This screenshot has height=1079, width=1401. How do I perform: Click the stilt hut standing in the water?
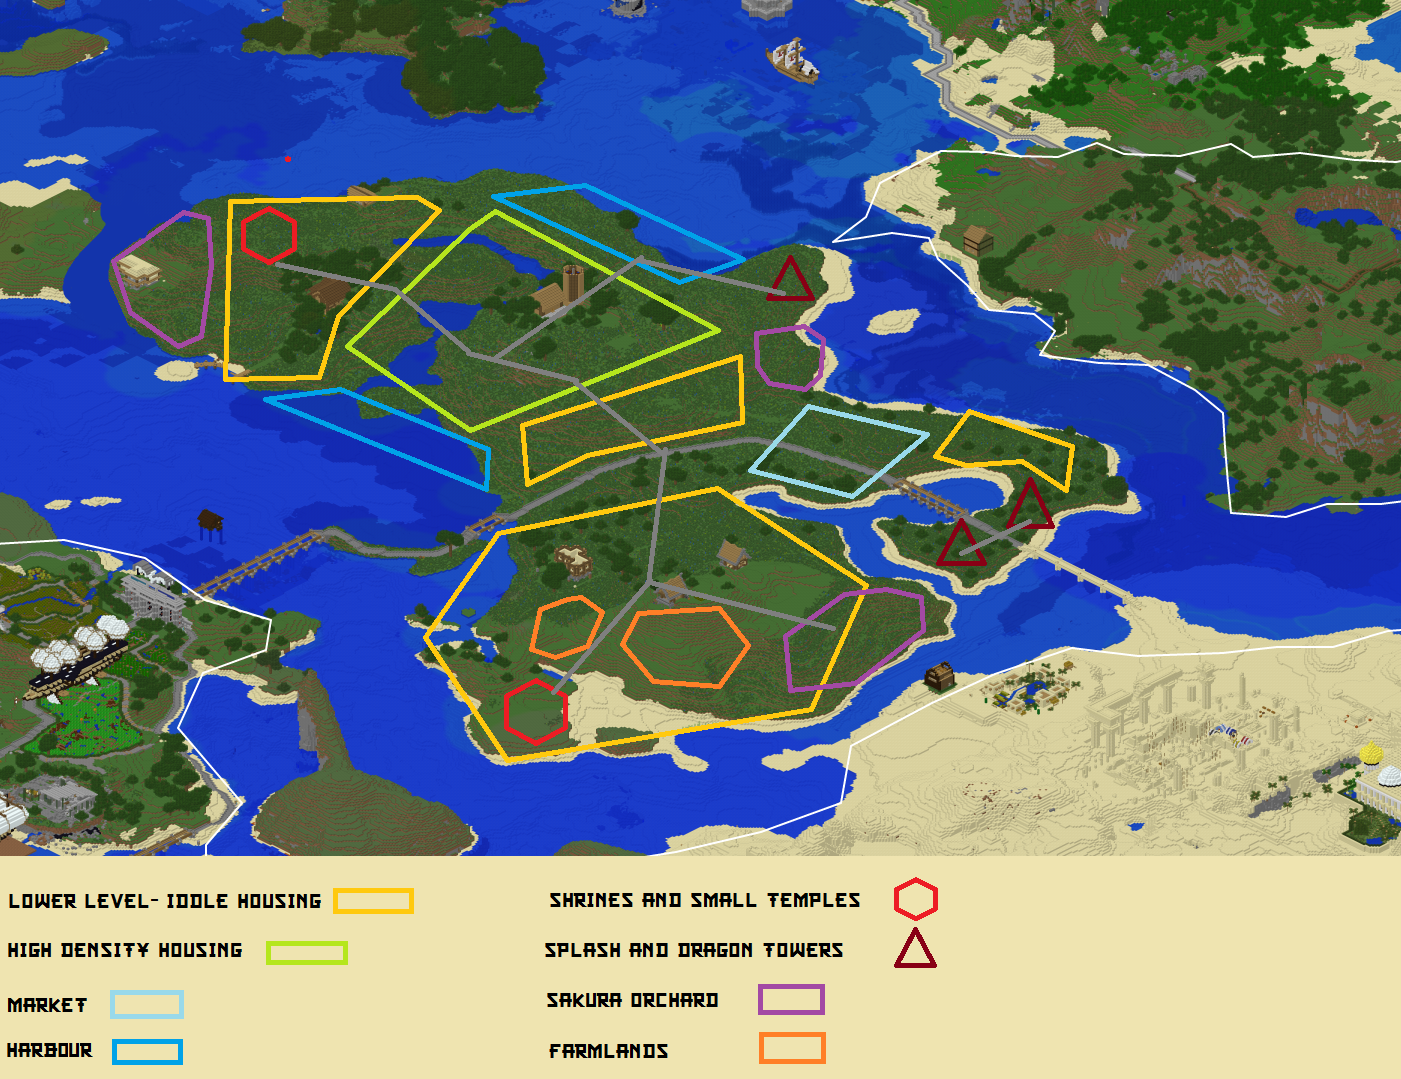point(210,523)
